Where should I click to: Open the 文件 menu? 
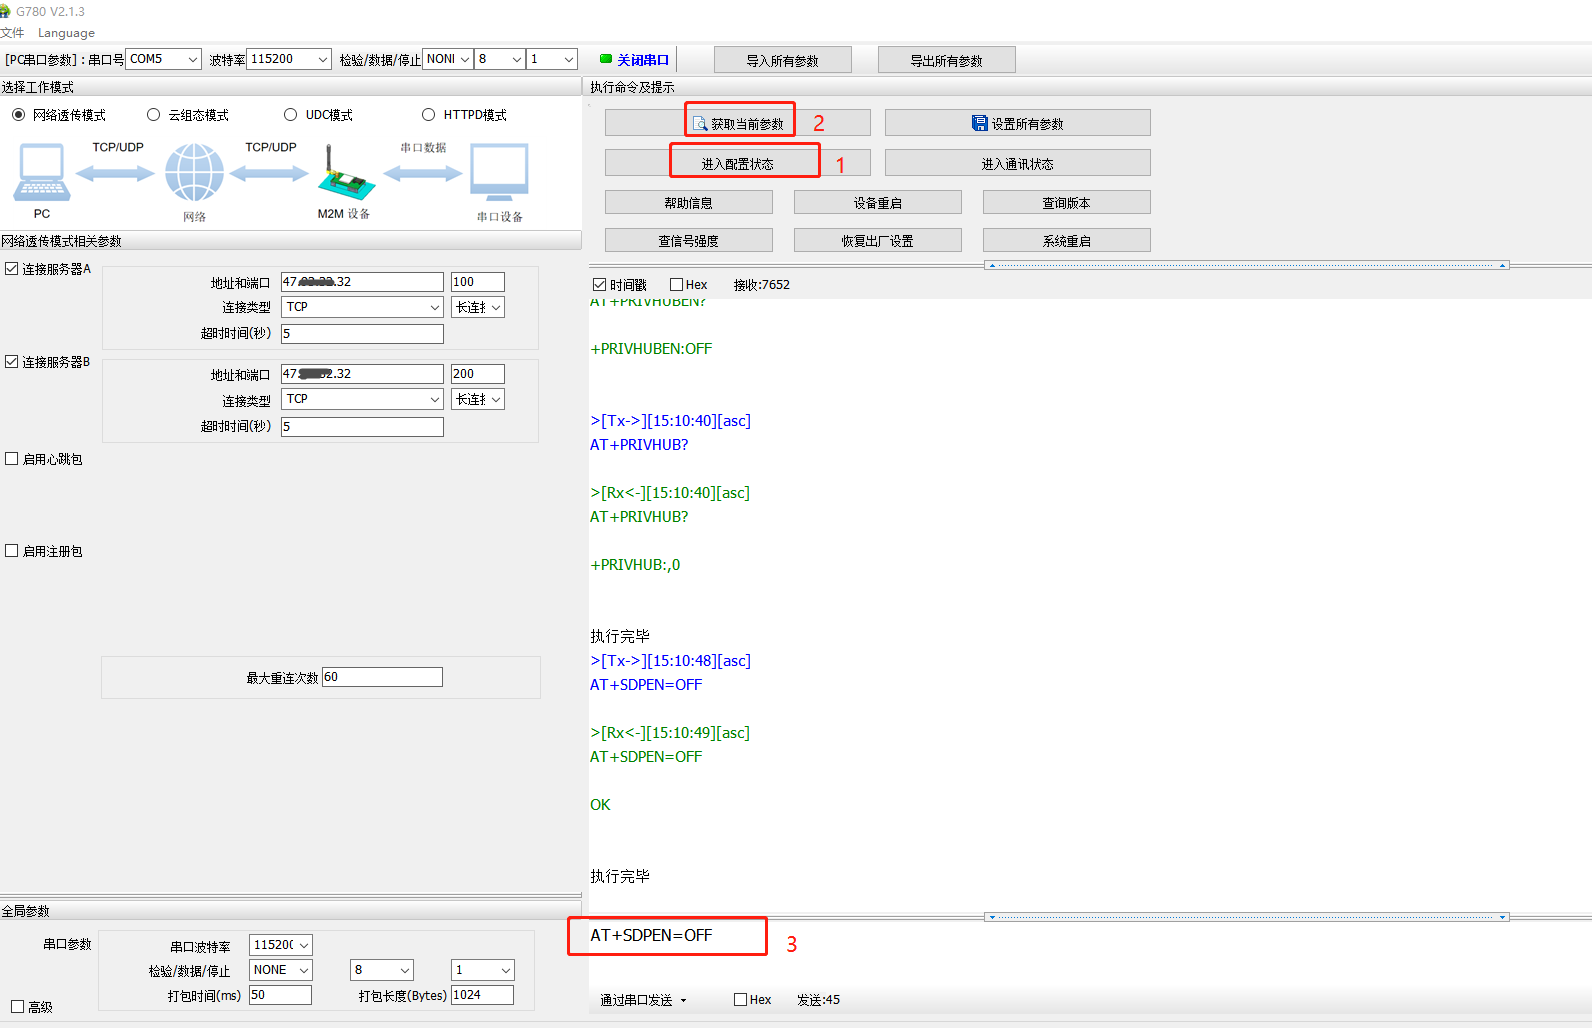[12, 33]
